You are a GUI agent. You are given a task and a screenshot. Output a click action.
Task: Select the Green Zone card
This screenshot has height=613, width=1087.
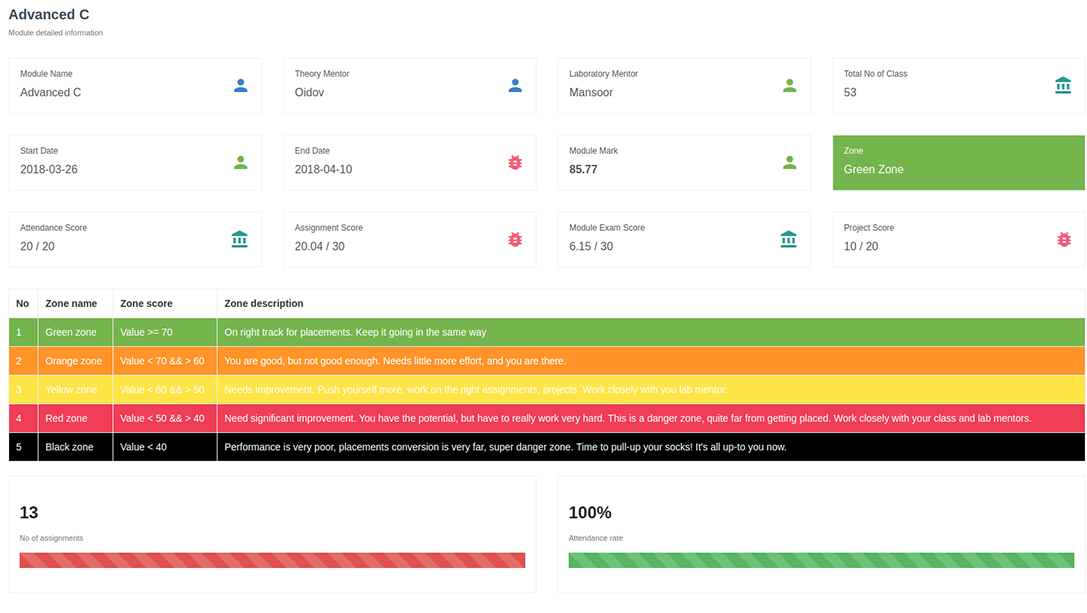tap(958, 162)
